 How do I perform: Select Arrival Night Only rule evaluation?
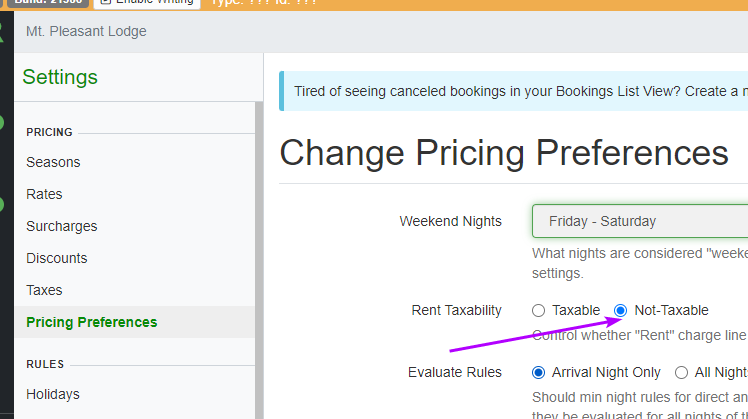(539, 372)
